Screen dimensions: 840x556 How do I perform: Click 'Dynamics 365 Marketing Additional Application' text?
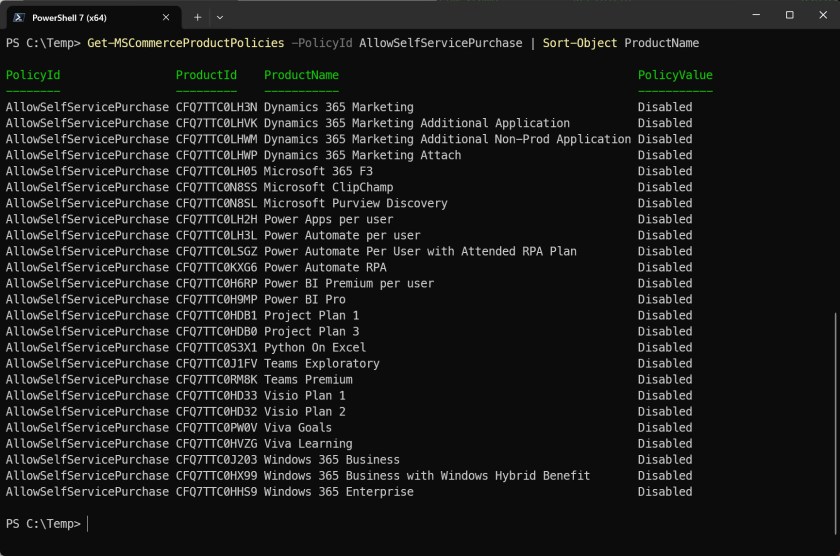click(x=417, y=123)
